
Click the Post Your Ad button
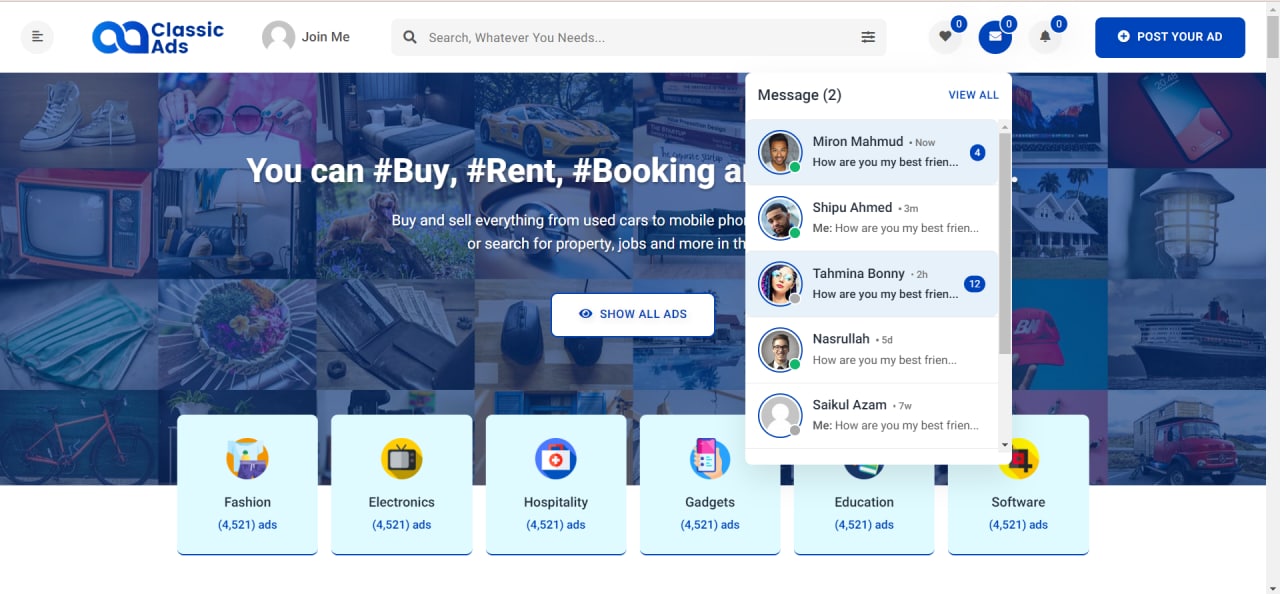[x=1169, y=37]
